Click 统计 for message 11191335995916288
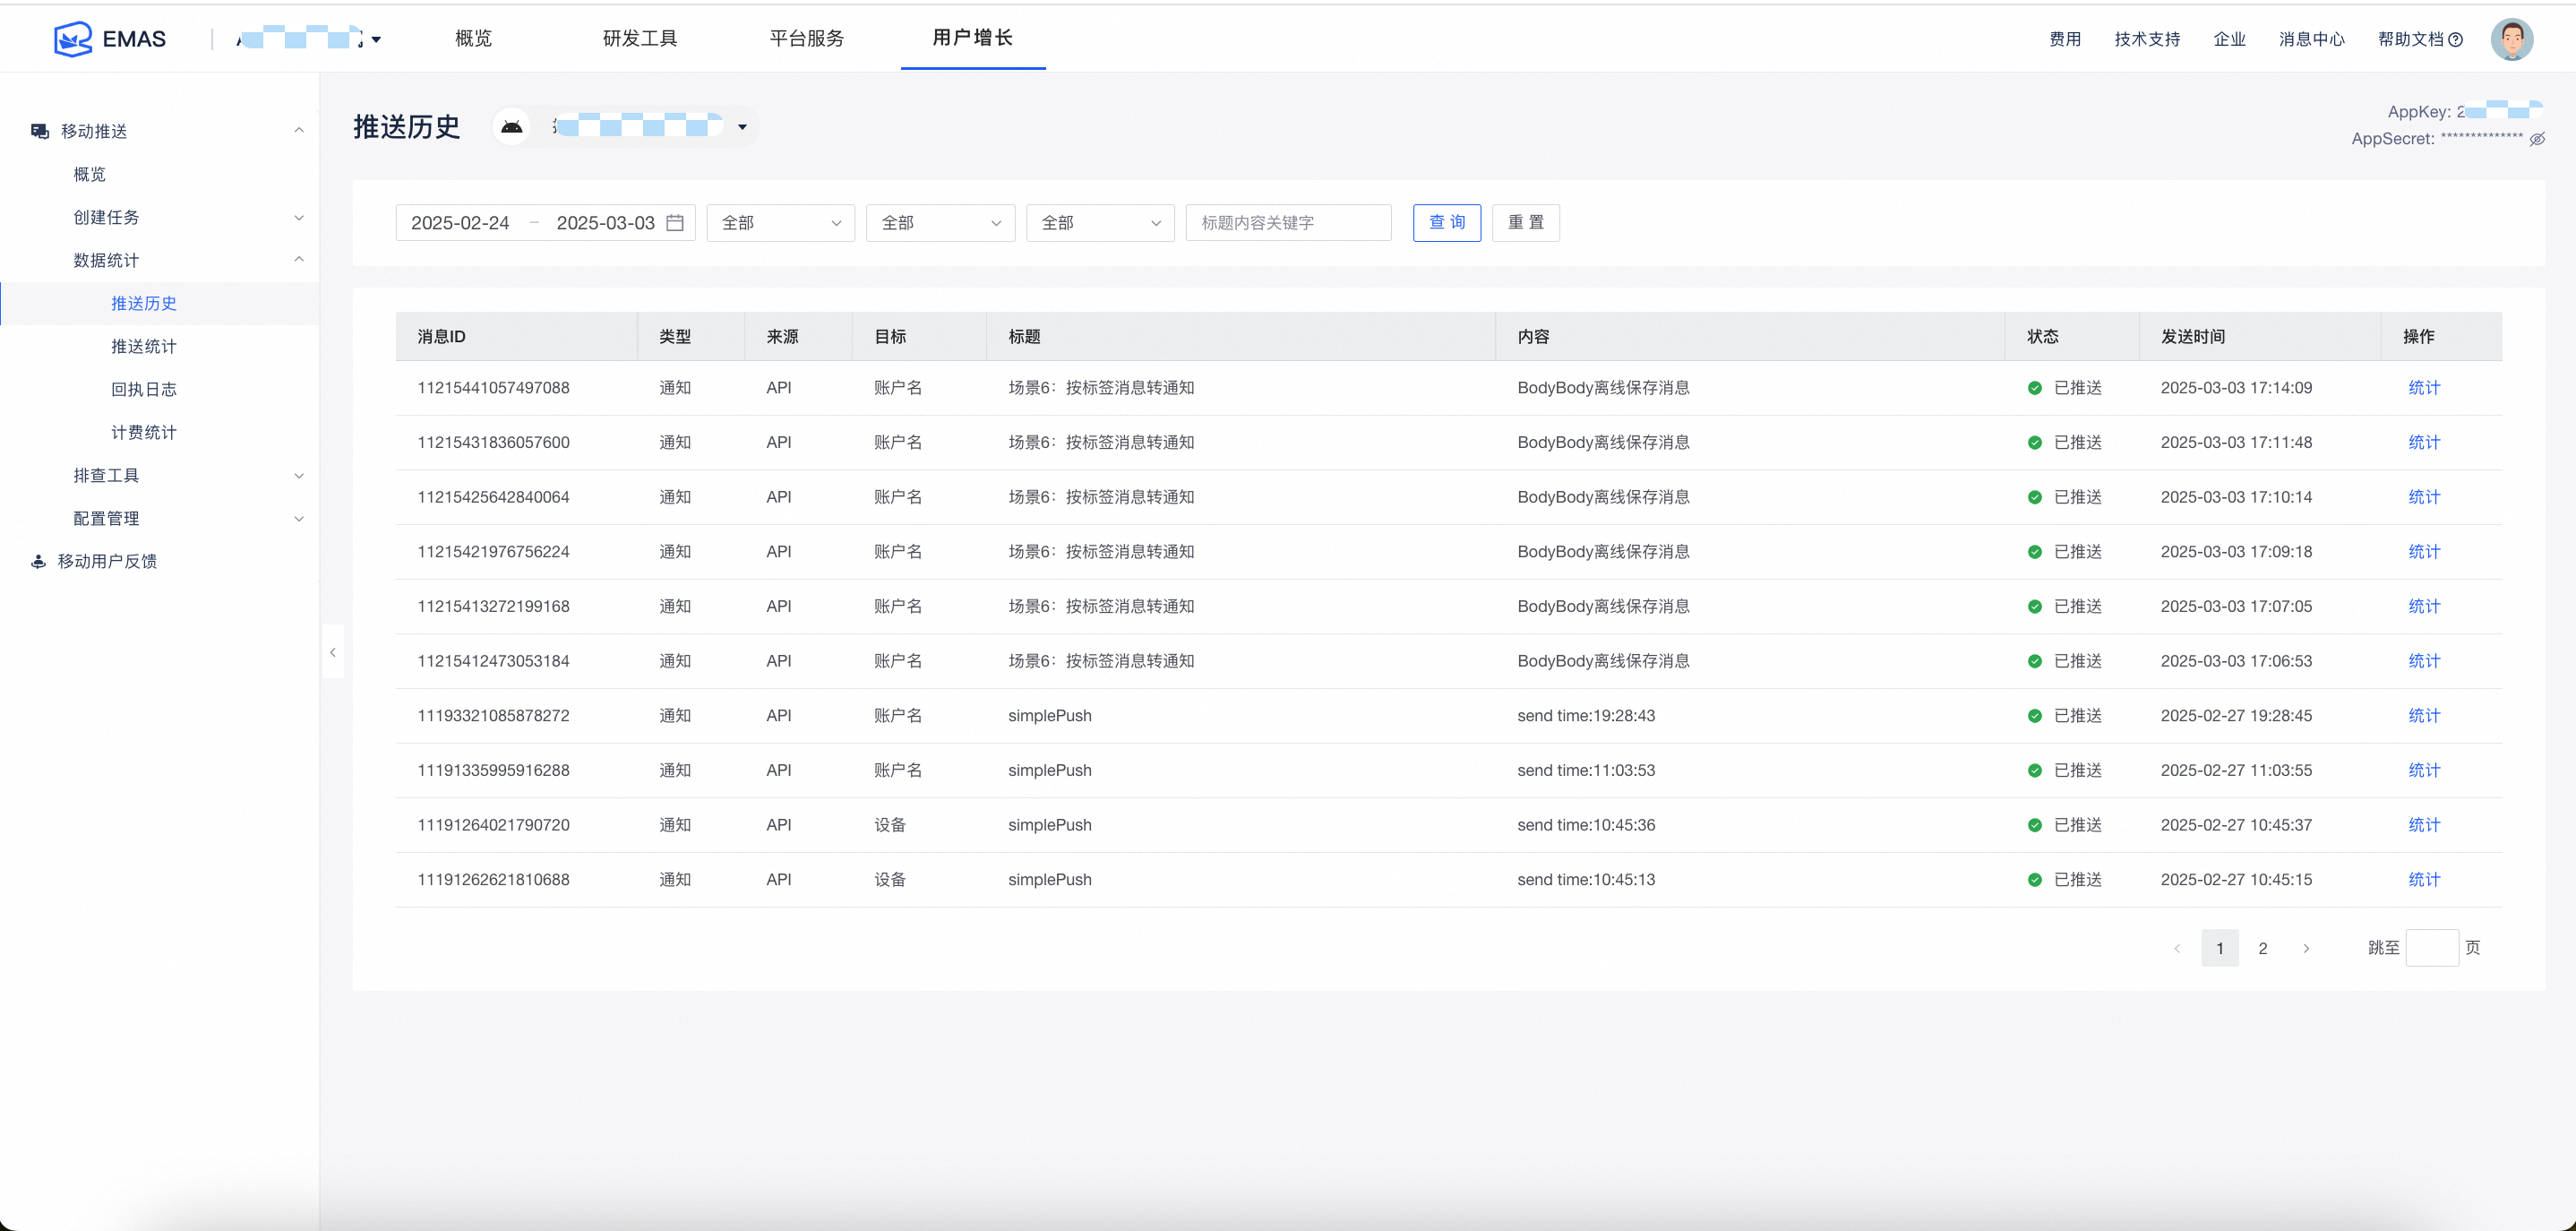 pyautogui.click(x=2424, y=770)
